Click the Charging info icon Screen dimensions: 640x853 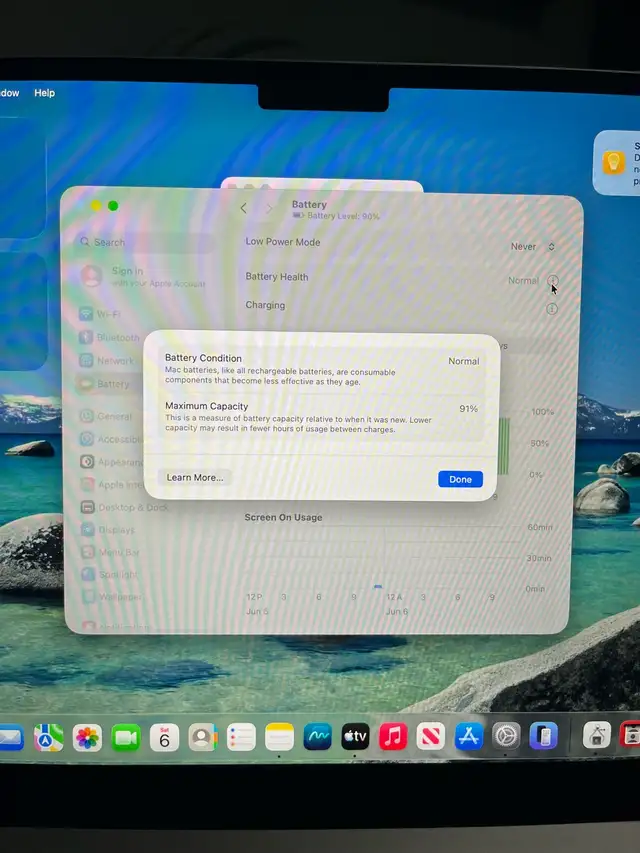552,309
